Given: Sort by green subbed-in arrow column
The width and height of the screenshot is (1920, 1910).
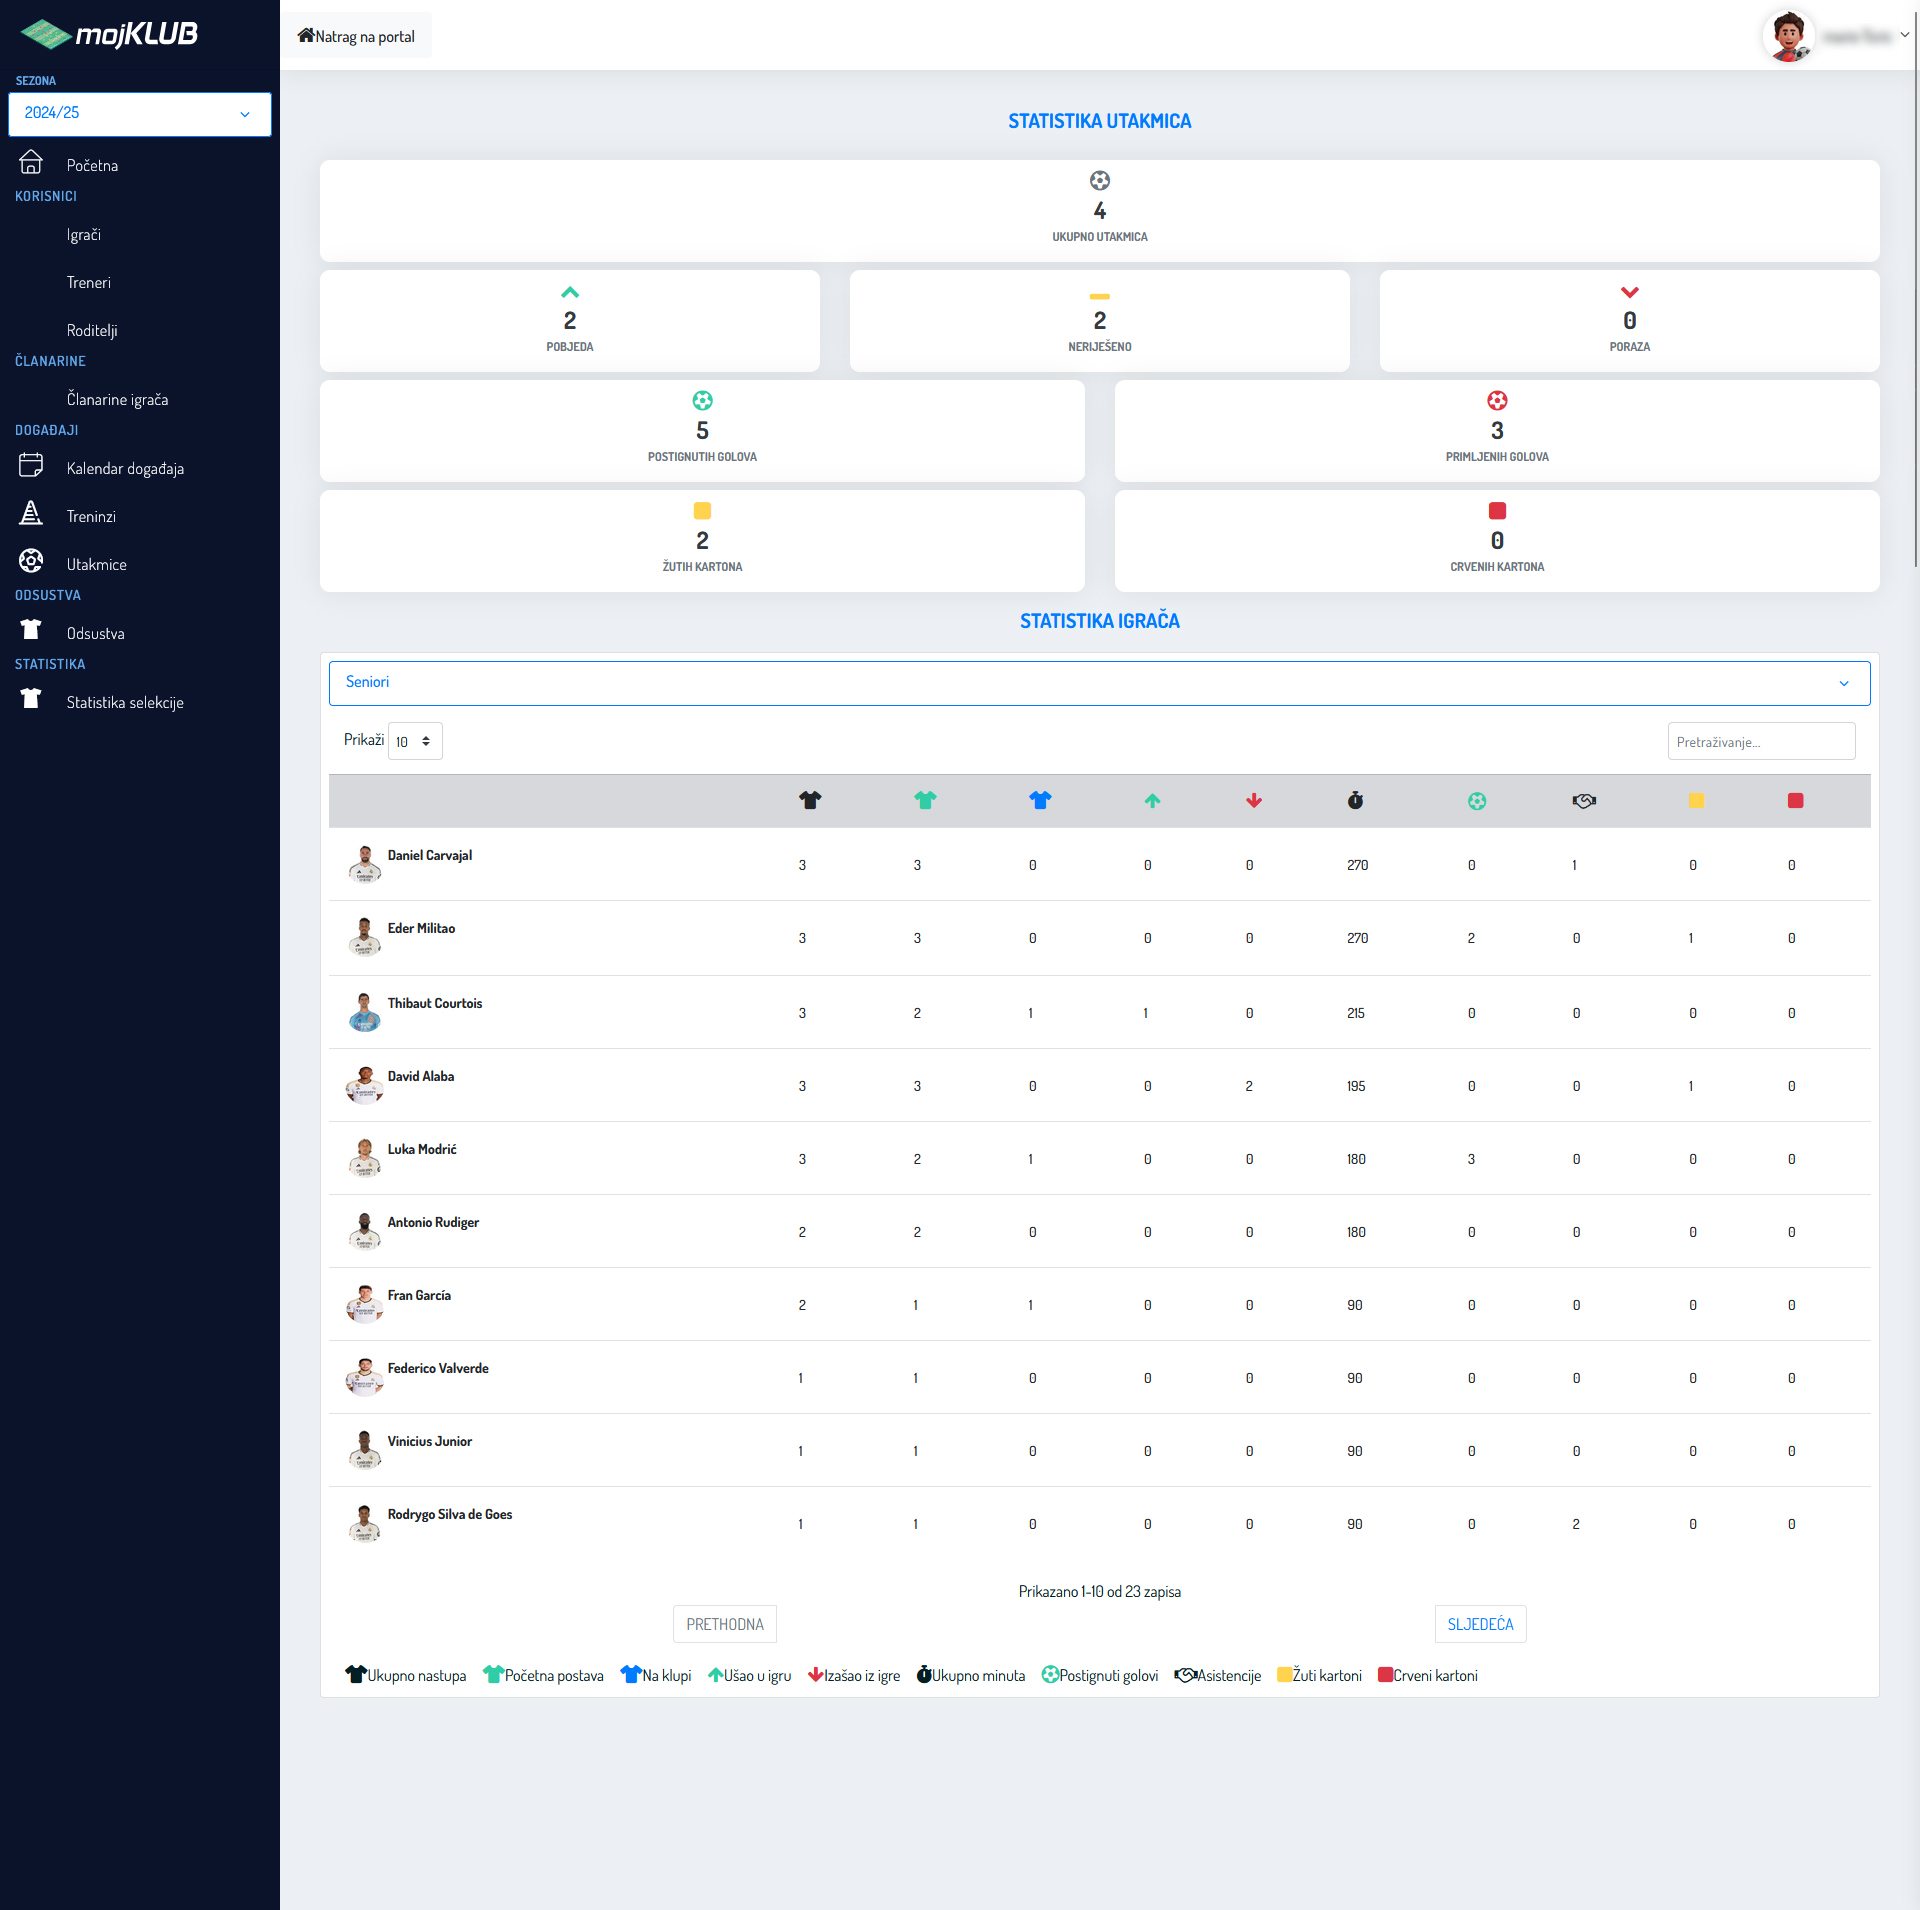Looking at the screenshot, I should pyautogui.click(x=1152, y=801).
